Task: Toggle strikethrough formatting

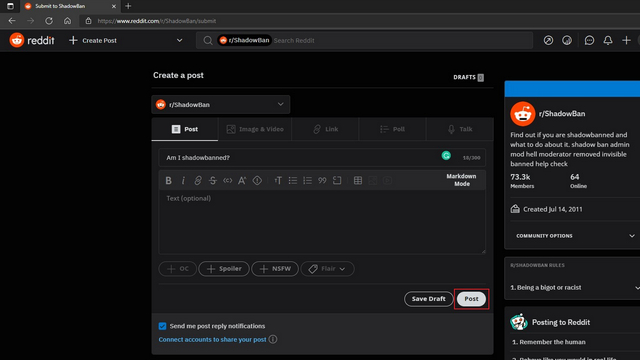Action: 213,180
